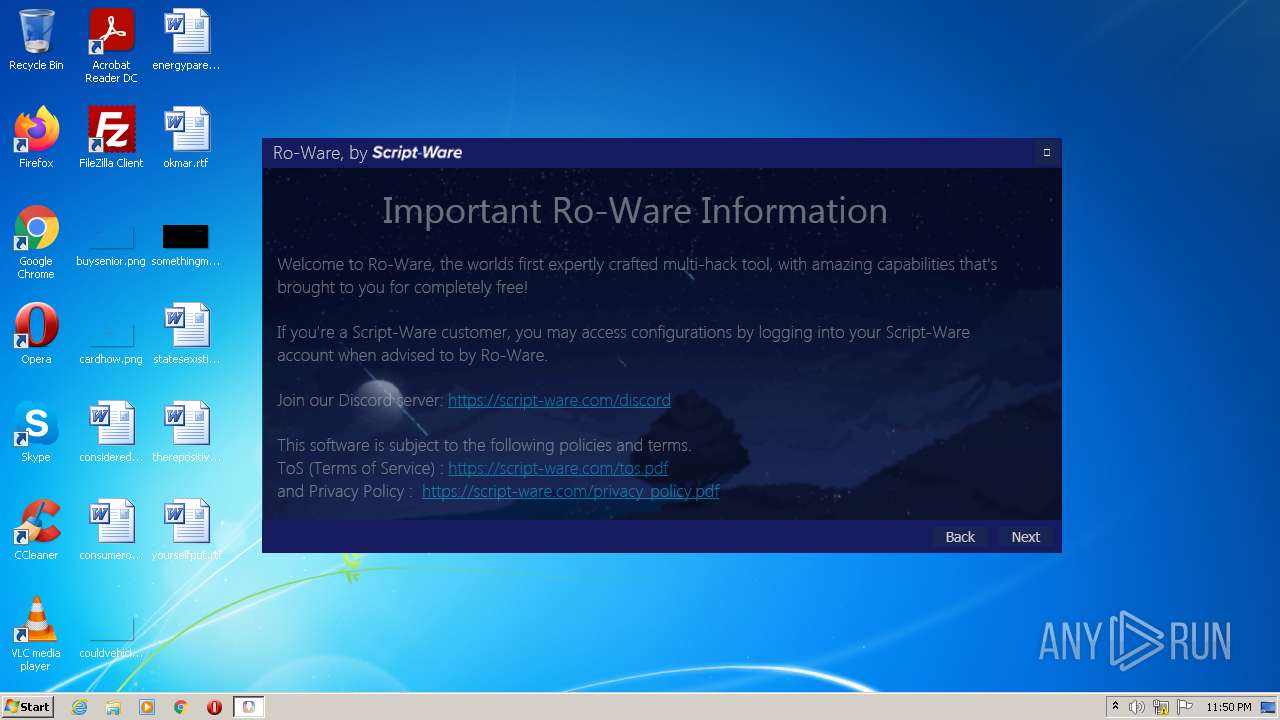Launch Opera desktop shortcut
The width and height of the screenshot is (1280, 720).
[x=36, y=334]
